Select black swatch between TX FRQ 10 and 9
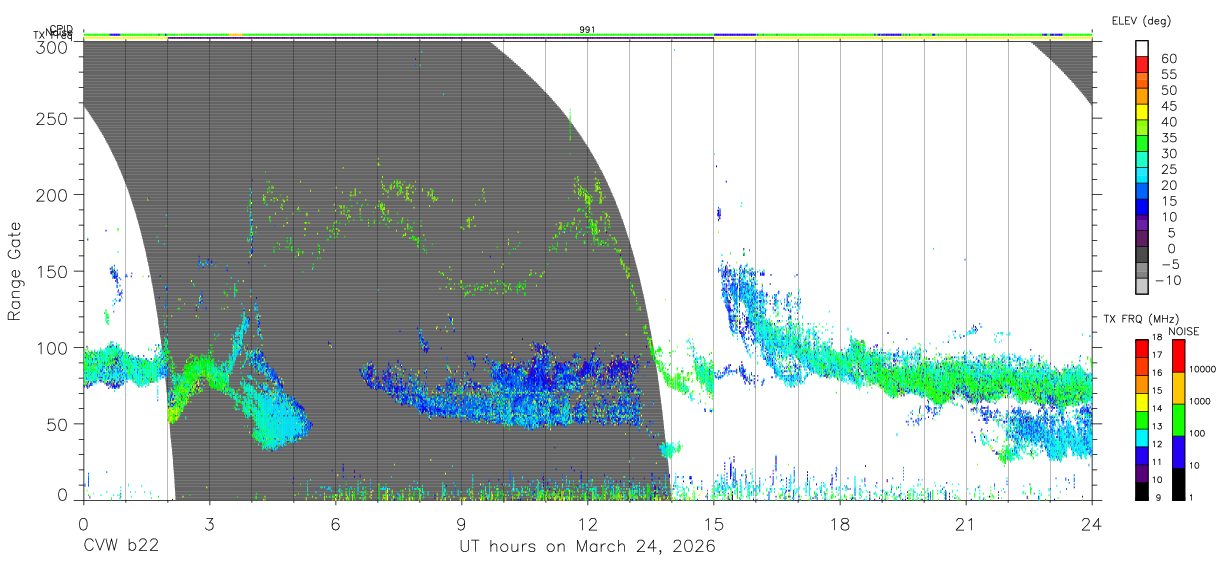 (1141, 489)
